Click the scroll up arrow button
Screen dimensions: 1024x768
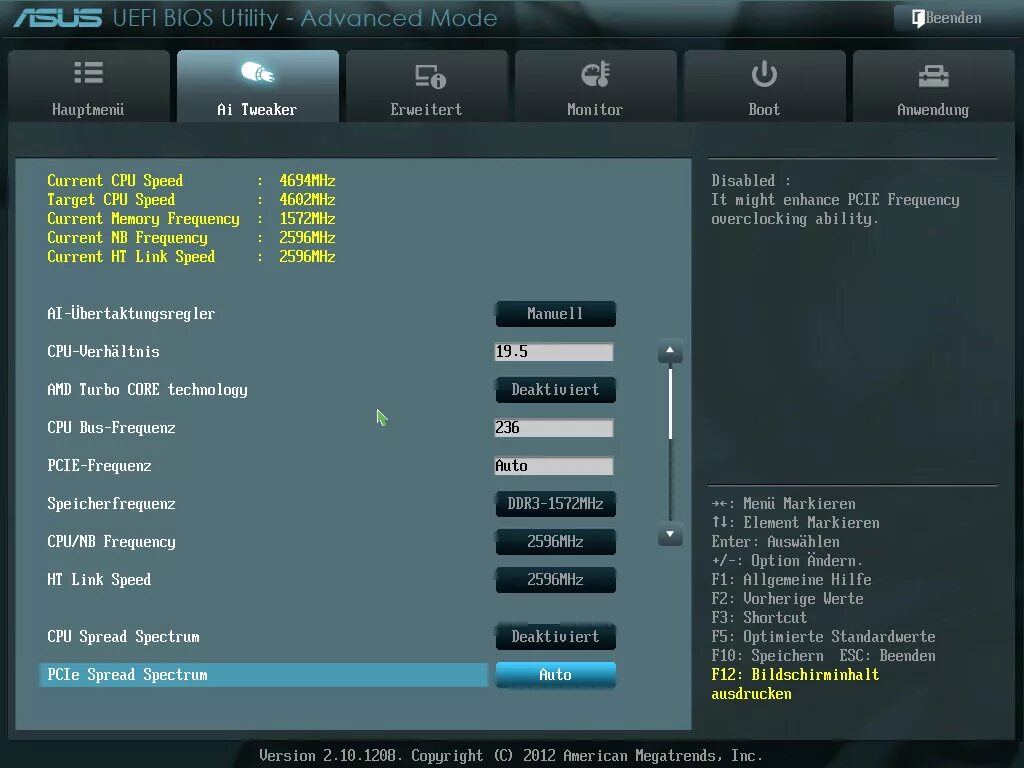point(670,351)
